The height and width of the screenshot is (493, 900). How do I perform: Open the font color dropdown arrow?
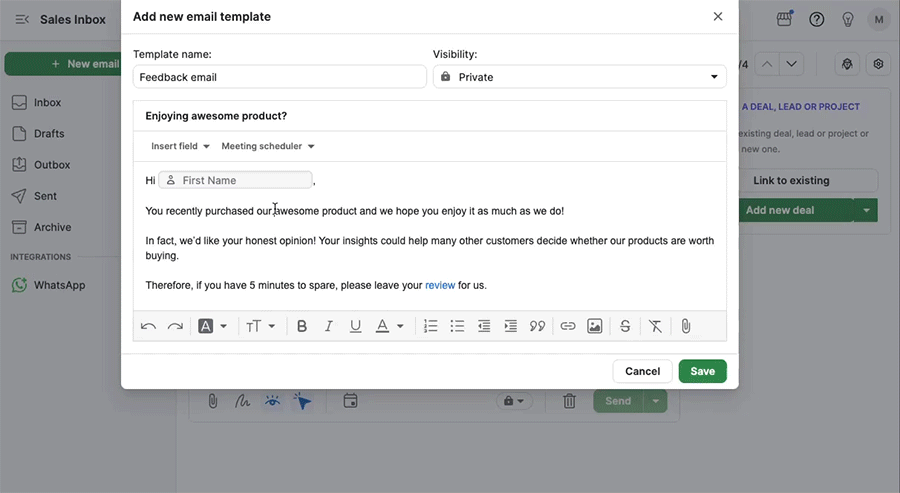tap(400, 326)
